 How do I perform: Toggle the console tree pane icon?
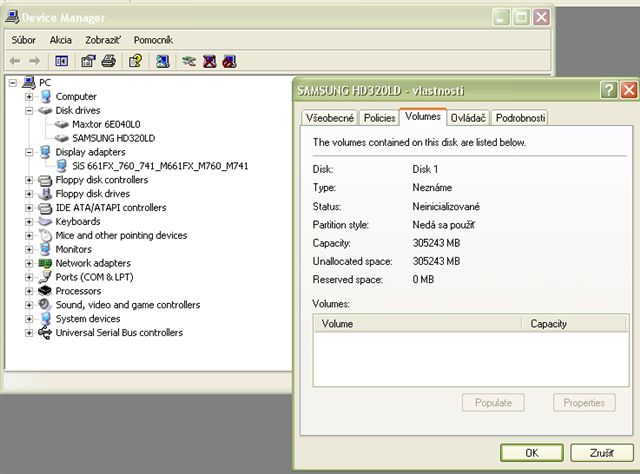click(62, 61)
